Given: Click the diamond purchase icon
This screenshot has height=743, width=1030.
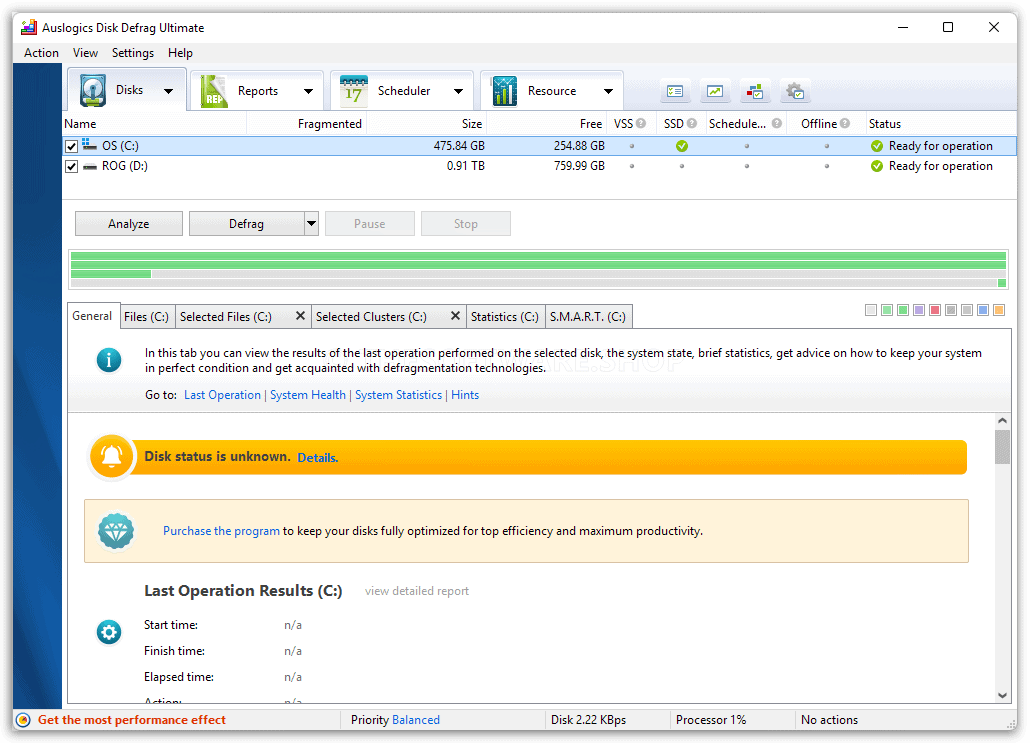Looking at the screenshot, I should pyautogui.click(x=116, y=531).
